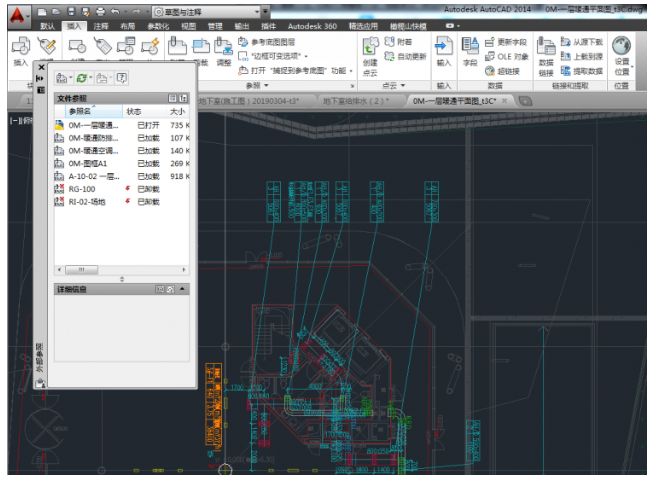
Task: Click the Open file folder icon
Action: tap(56, 12)
